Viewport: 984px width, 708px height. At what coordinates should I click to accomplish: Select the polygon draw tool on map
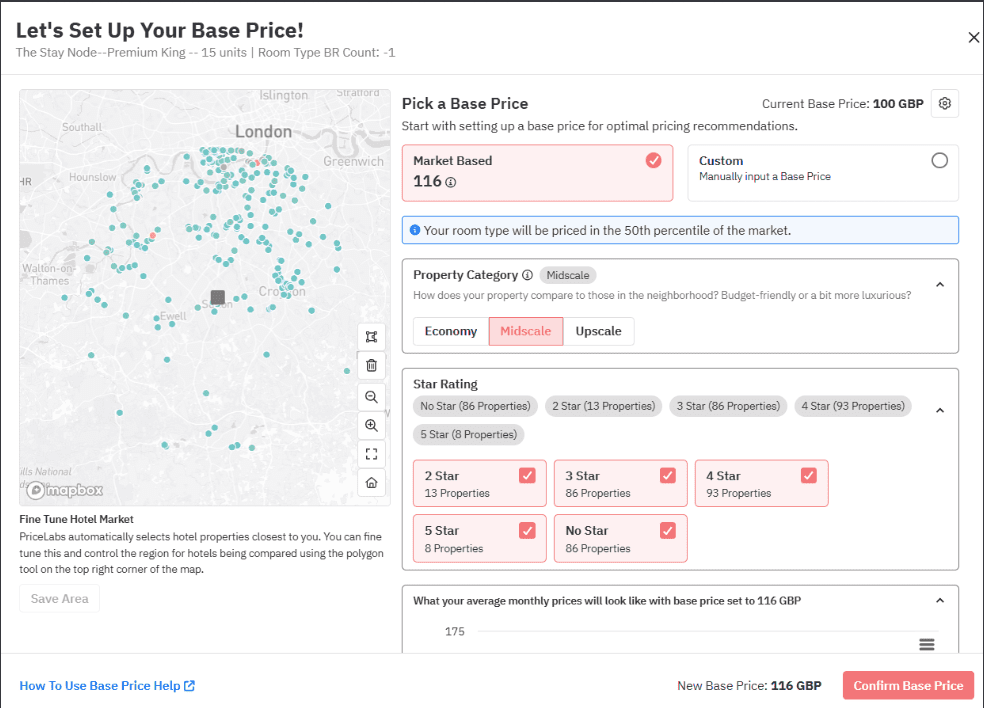pos(371,337)
